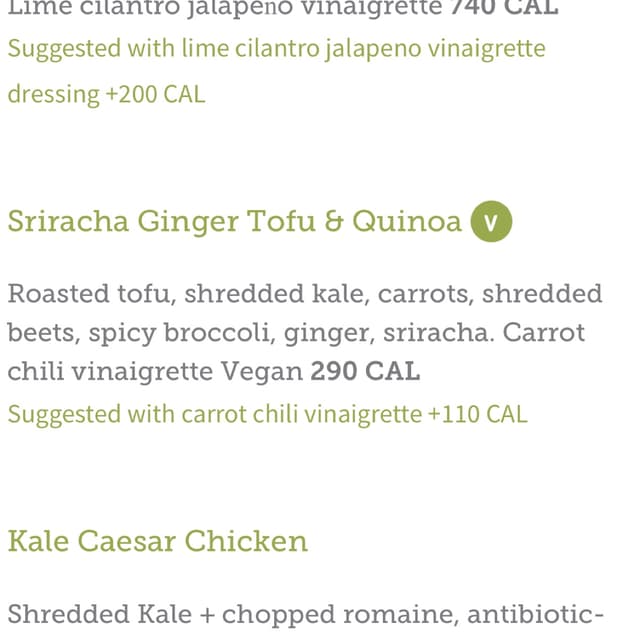Click the word Vegan in the description
640x640 pixels.
[262, 371]
